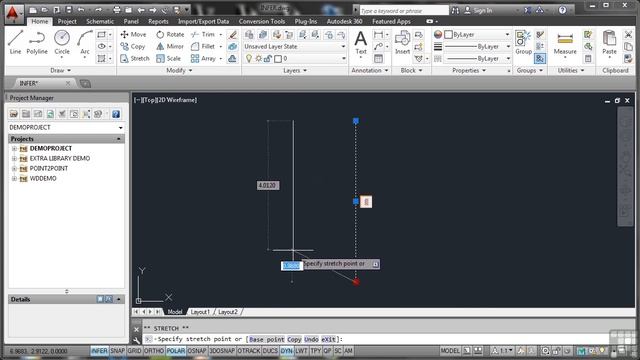Click the Trim tool
Image resolution: width=640 pixels, height=360 pixels.
click(203, 35)
